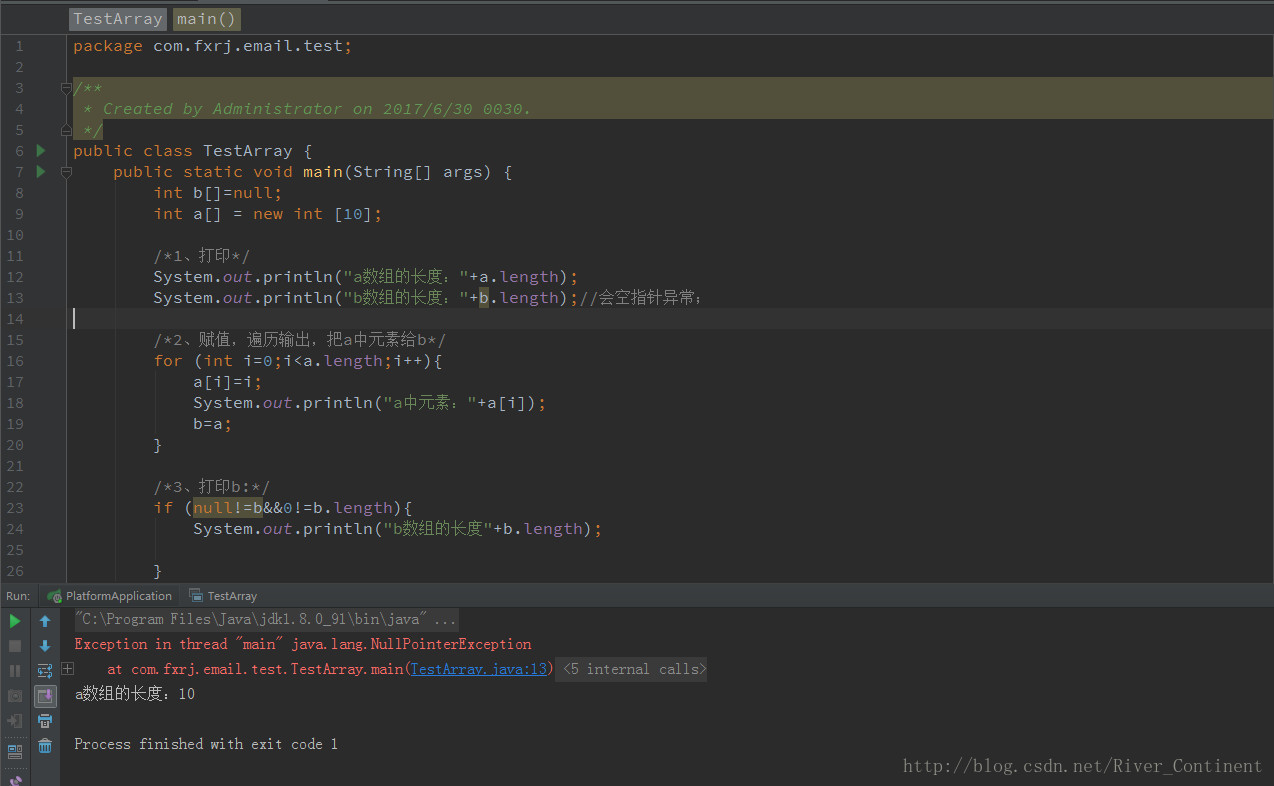Click the Stop process square icon
Viewport: 1274px width, 786px height.
[x=15, y=646]
